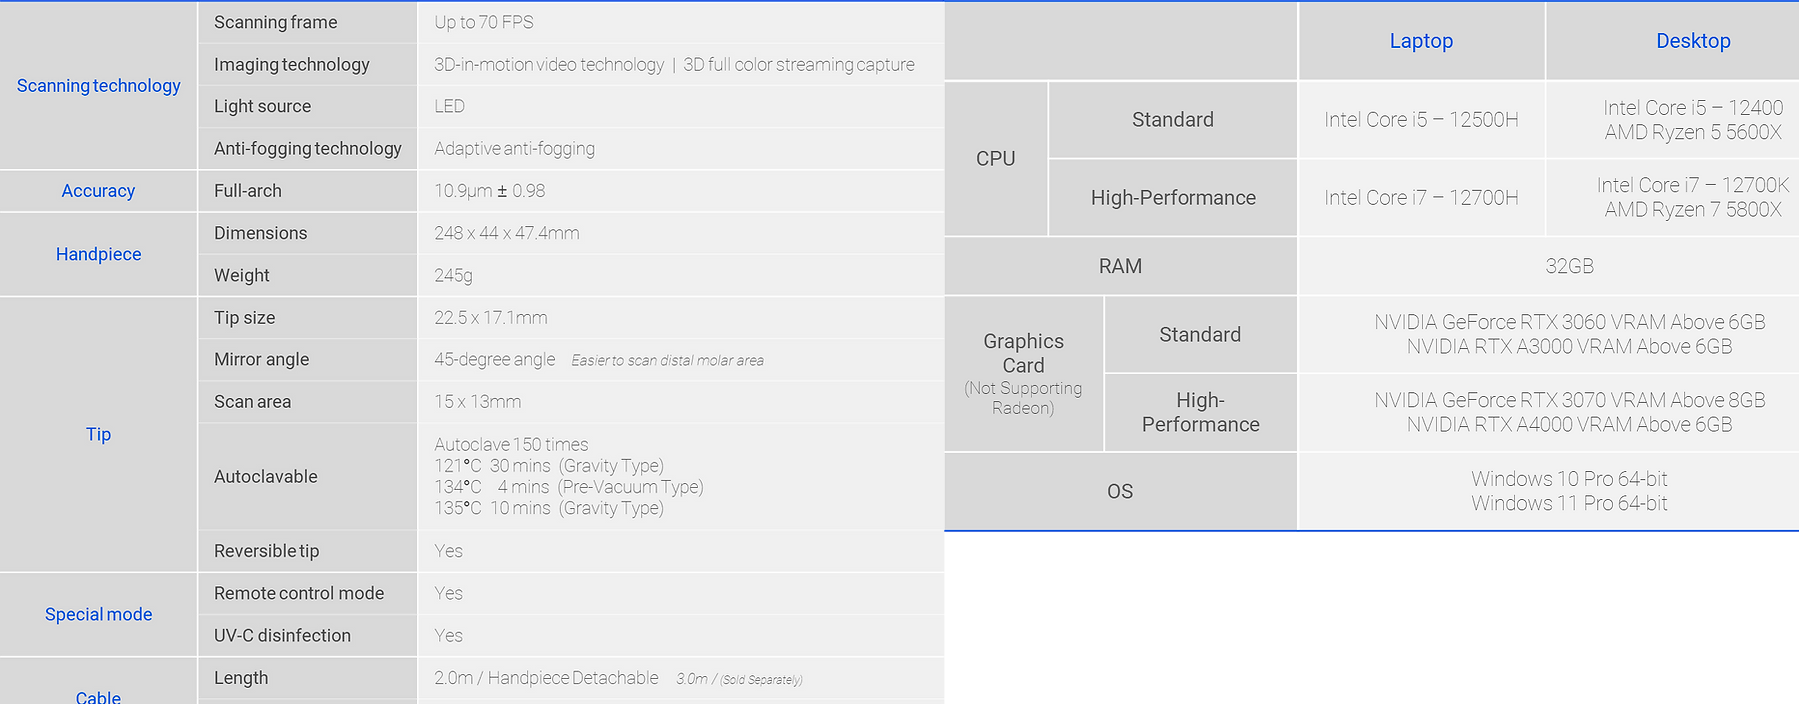Click the Desktop column header
This screenshot has width=1799, height=704.
[1693, 41]
